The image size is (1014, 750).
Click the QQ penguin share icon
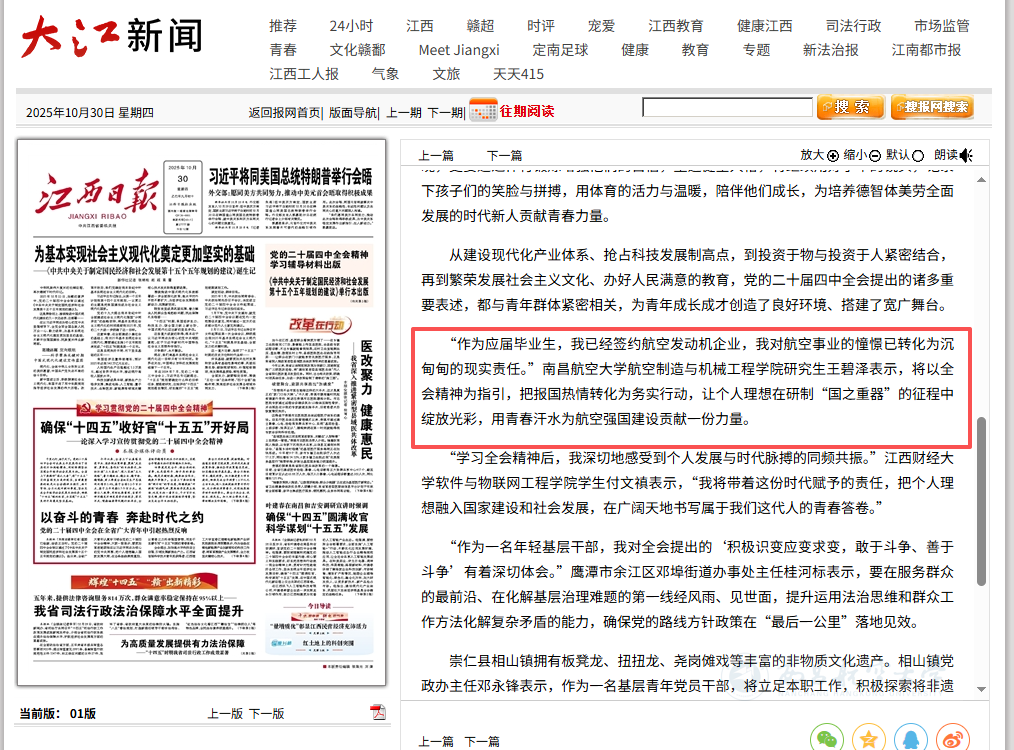click(x=912, y=739)
